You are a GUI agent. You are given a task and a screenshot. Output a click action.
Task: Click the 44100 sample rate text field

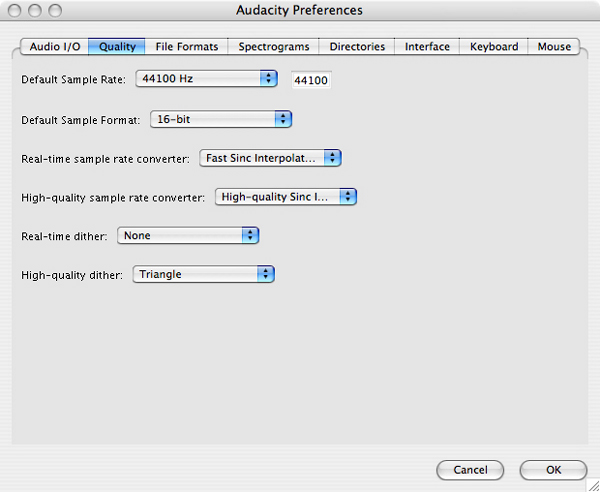tap(311, 80)
